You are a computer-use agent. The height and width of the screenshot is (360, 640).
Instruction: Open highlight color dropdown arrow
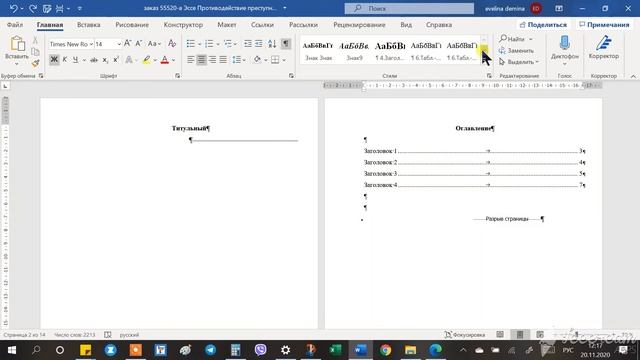(x=155, y=60)
